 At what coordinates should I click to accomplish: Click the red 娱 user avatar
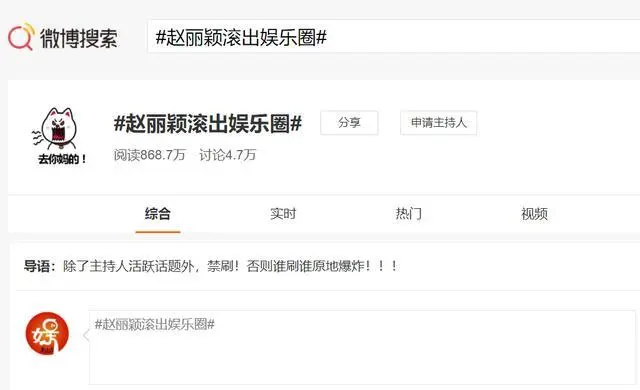pos(47,333)
